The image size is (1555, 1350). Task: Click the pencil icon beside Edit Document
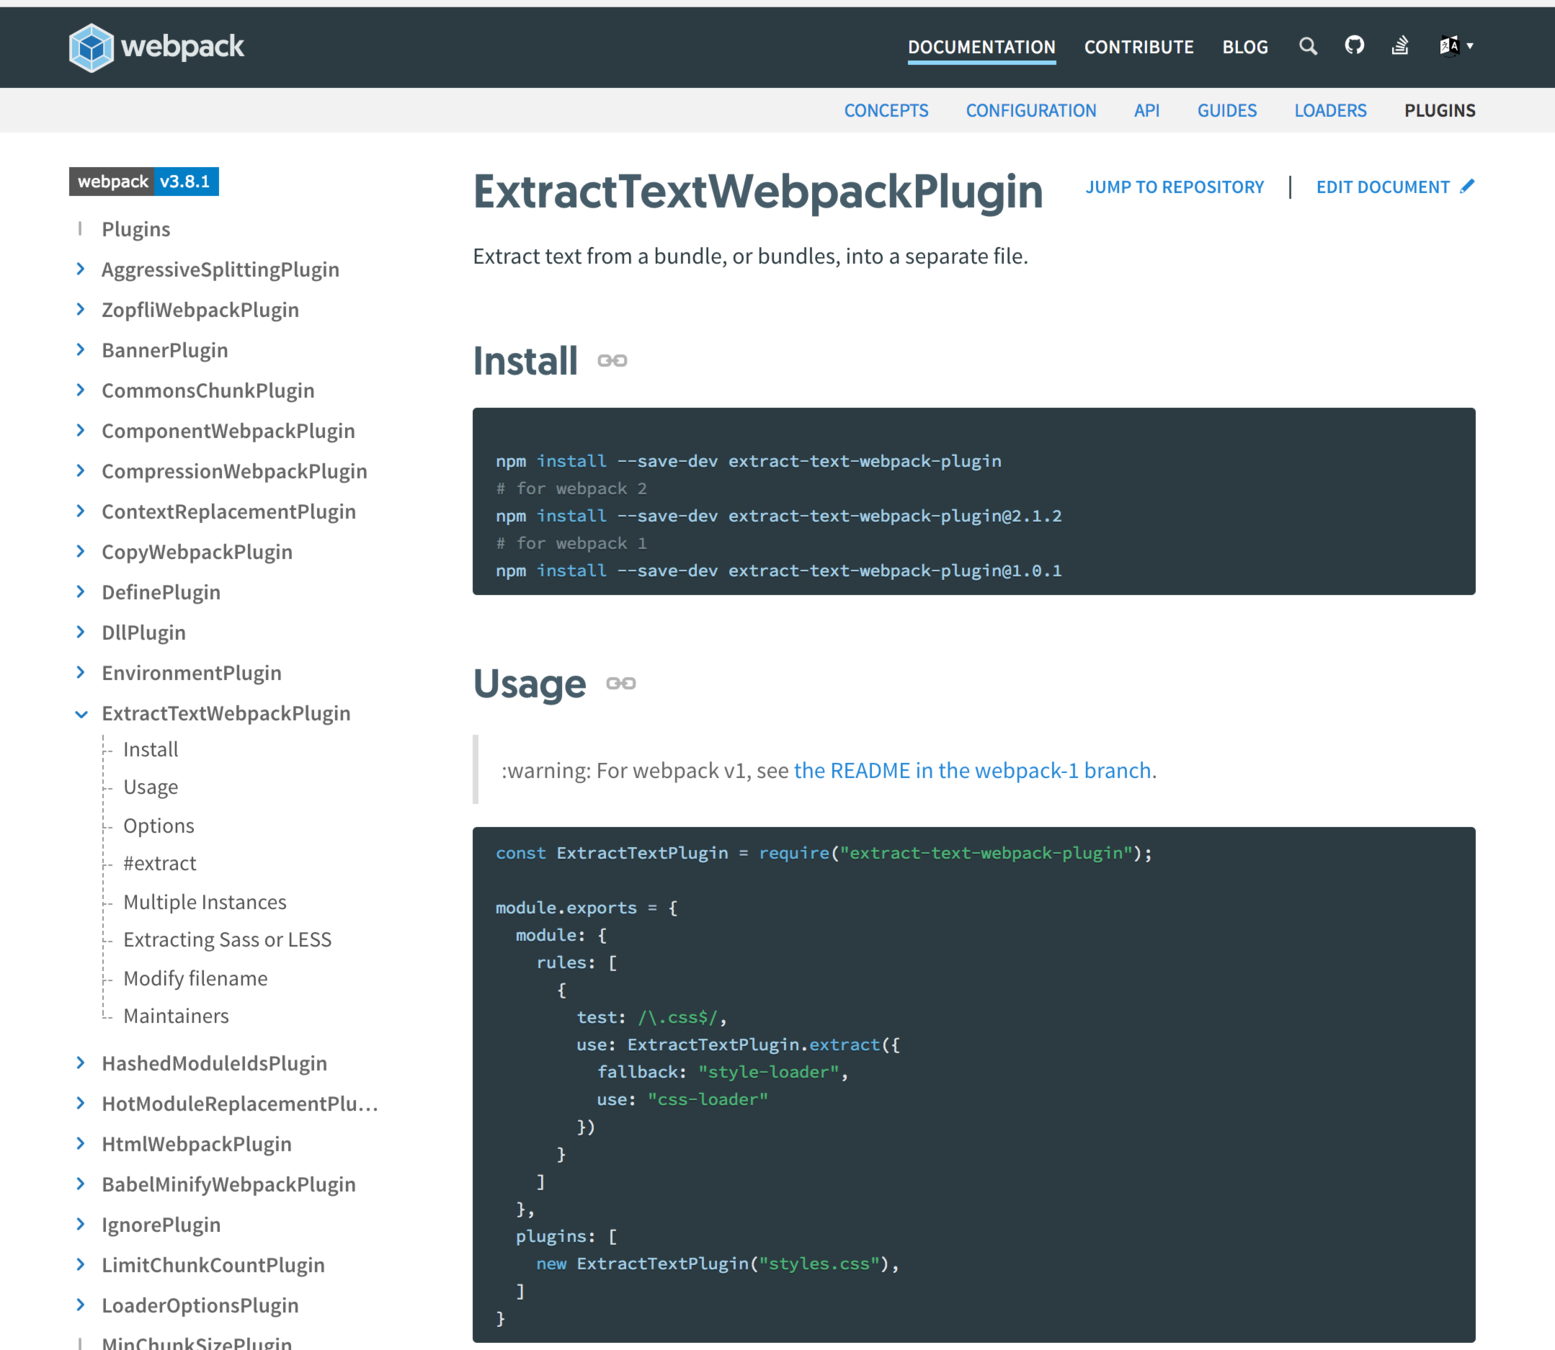pyautogui.click(x=1467, y=186)
